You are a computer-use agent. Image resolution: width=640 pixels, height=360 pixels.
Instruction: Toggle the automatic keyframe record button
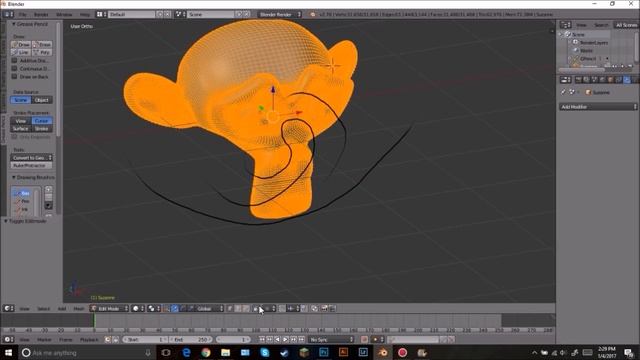(x=364, y=340)
